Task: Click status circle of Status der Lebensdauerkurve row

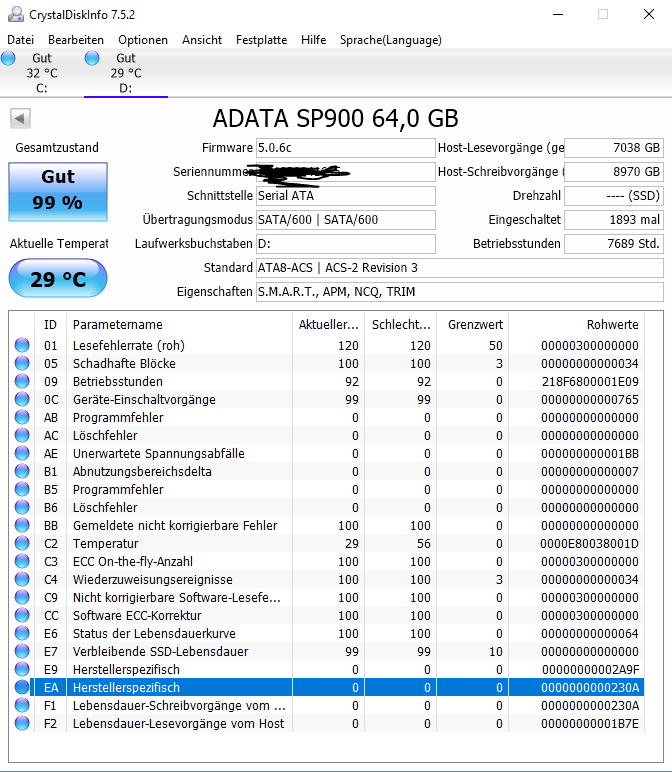Action: pyautogui.click(x=22, y=633)
